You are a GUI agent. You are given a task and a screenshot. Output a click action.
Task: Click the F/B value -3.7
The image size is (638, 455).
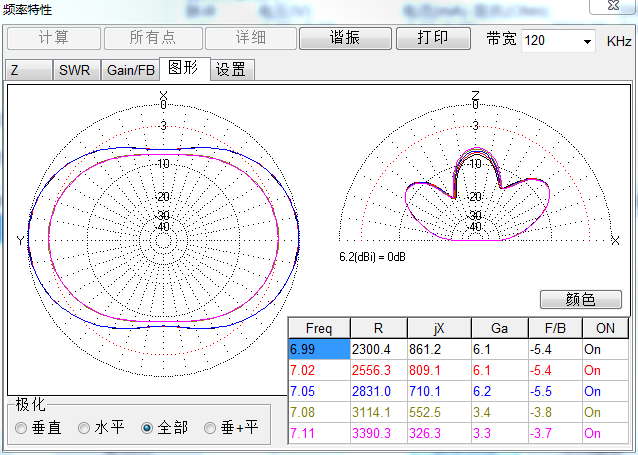pos(555,433)
